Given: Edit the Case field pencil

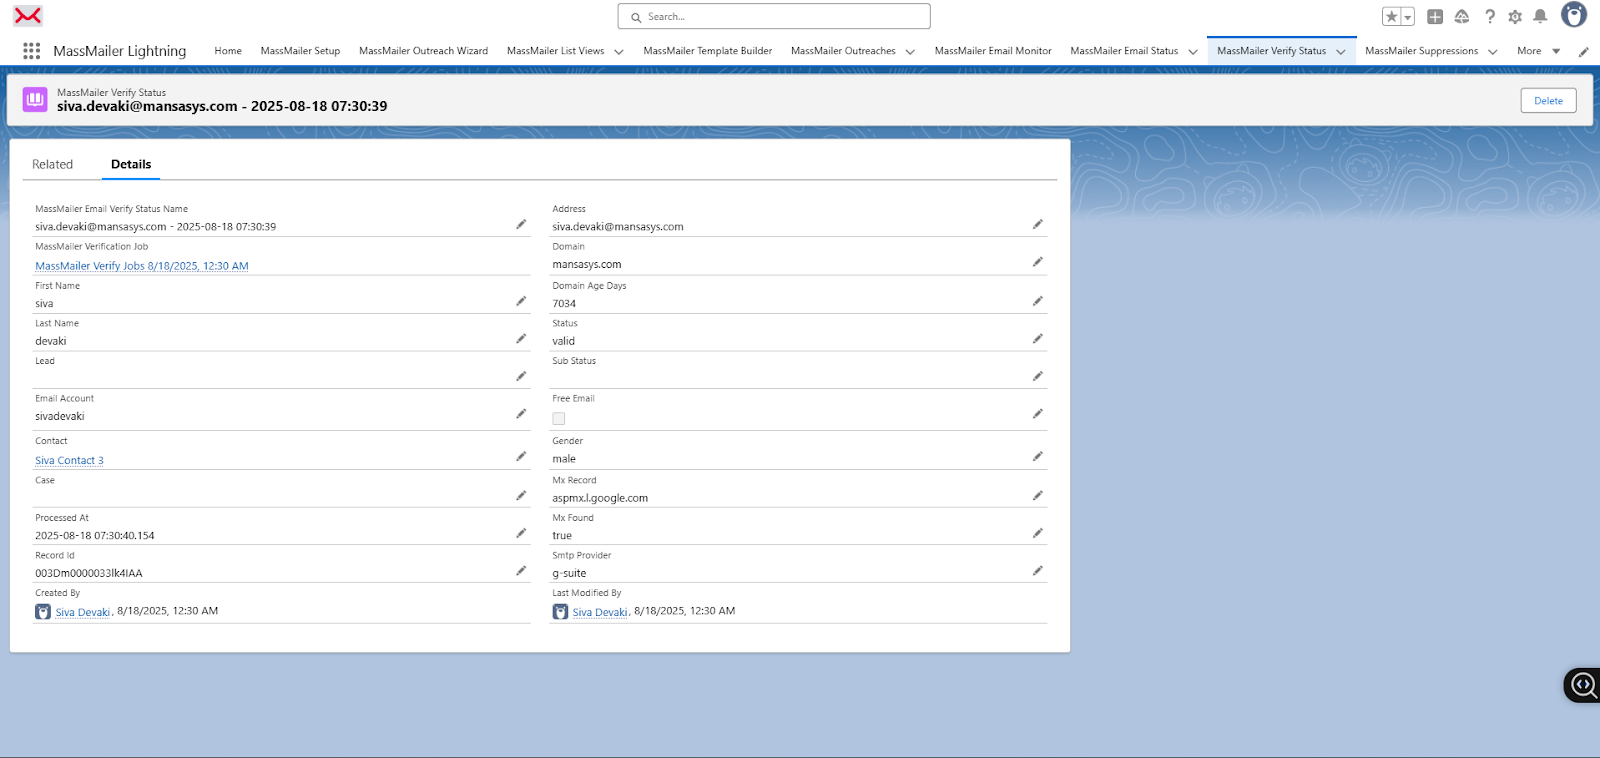Looking at the screenshot, I should (521, 496).
